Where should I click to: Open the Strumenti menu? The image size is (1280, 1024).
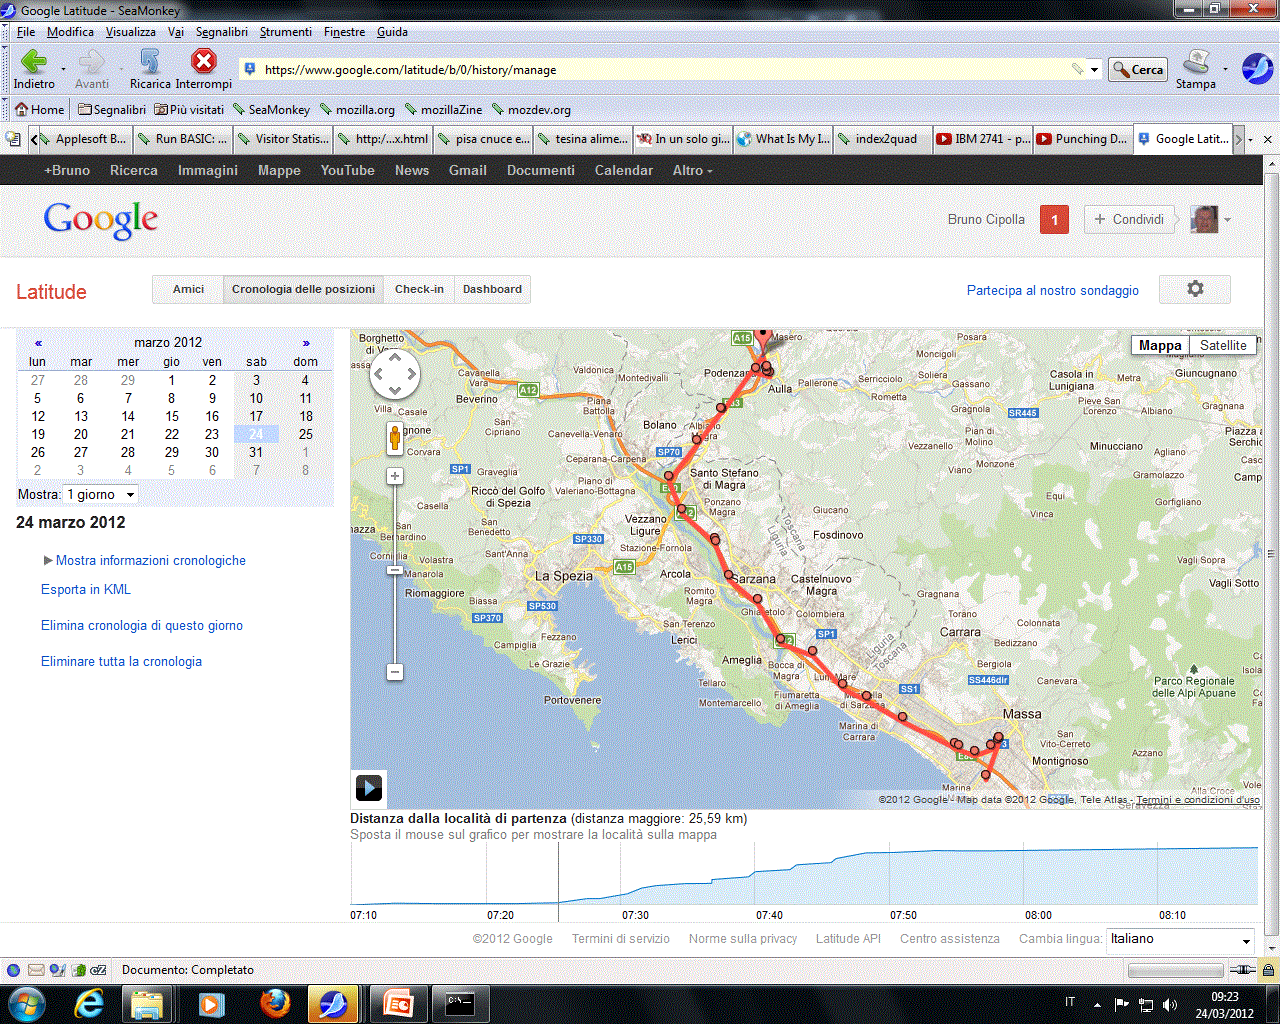pos(286,32)
